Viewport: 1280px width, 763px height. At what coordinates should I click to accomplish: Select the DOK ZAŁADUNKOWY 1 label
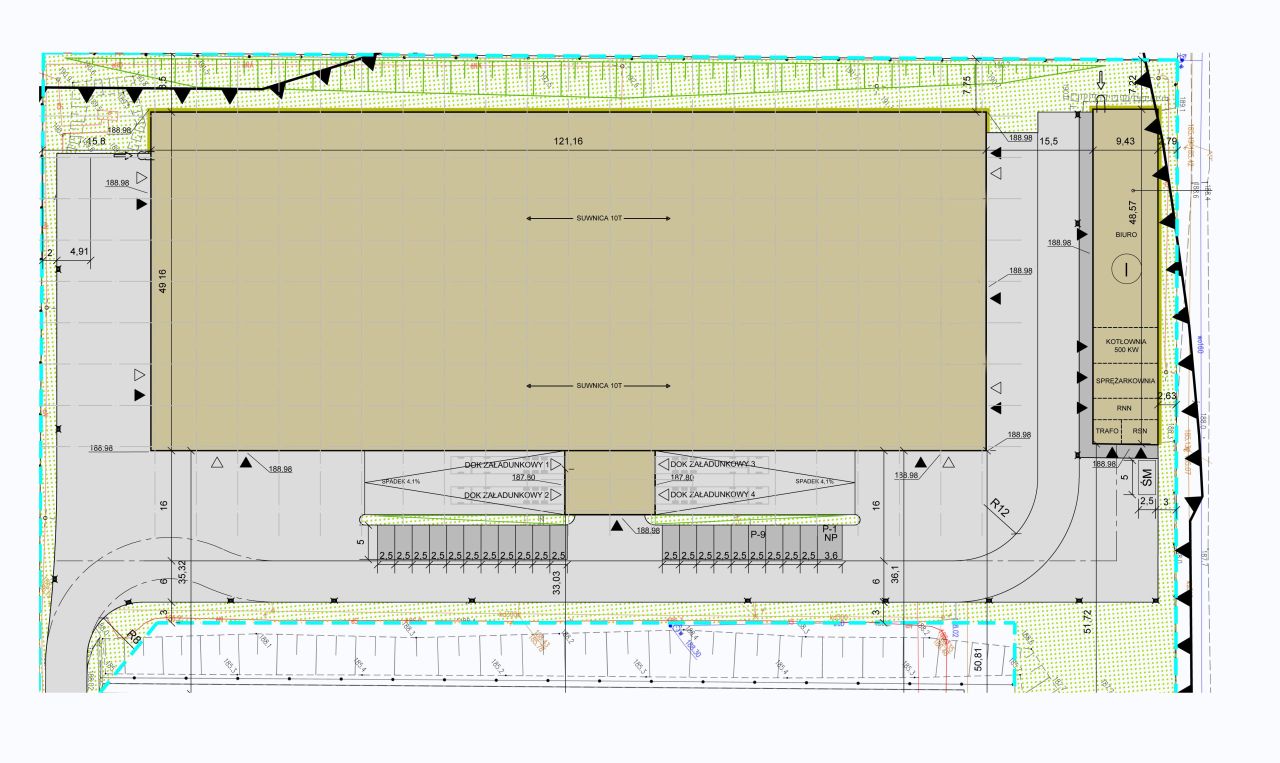tap(508, 465)
